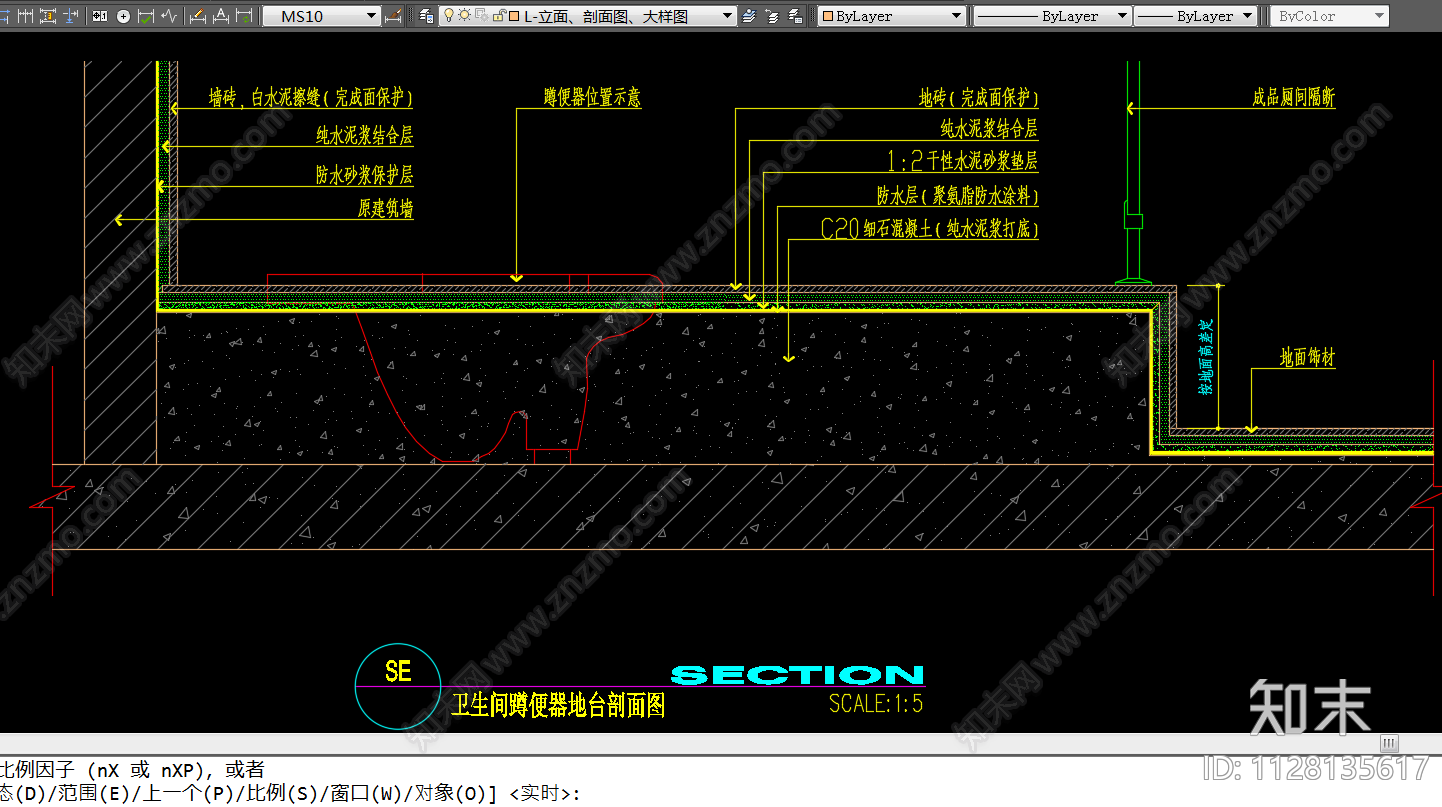
Task: Select the 原建筑墙 annotation
Action: (386, 208)
